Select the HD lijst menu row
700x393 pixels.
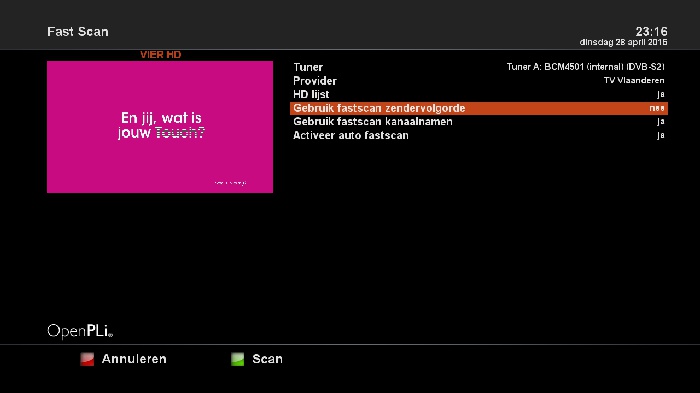(x=479, y=94)
